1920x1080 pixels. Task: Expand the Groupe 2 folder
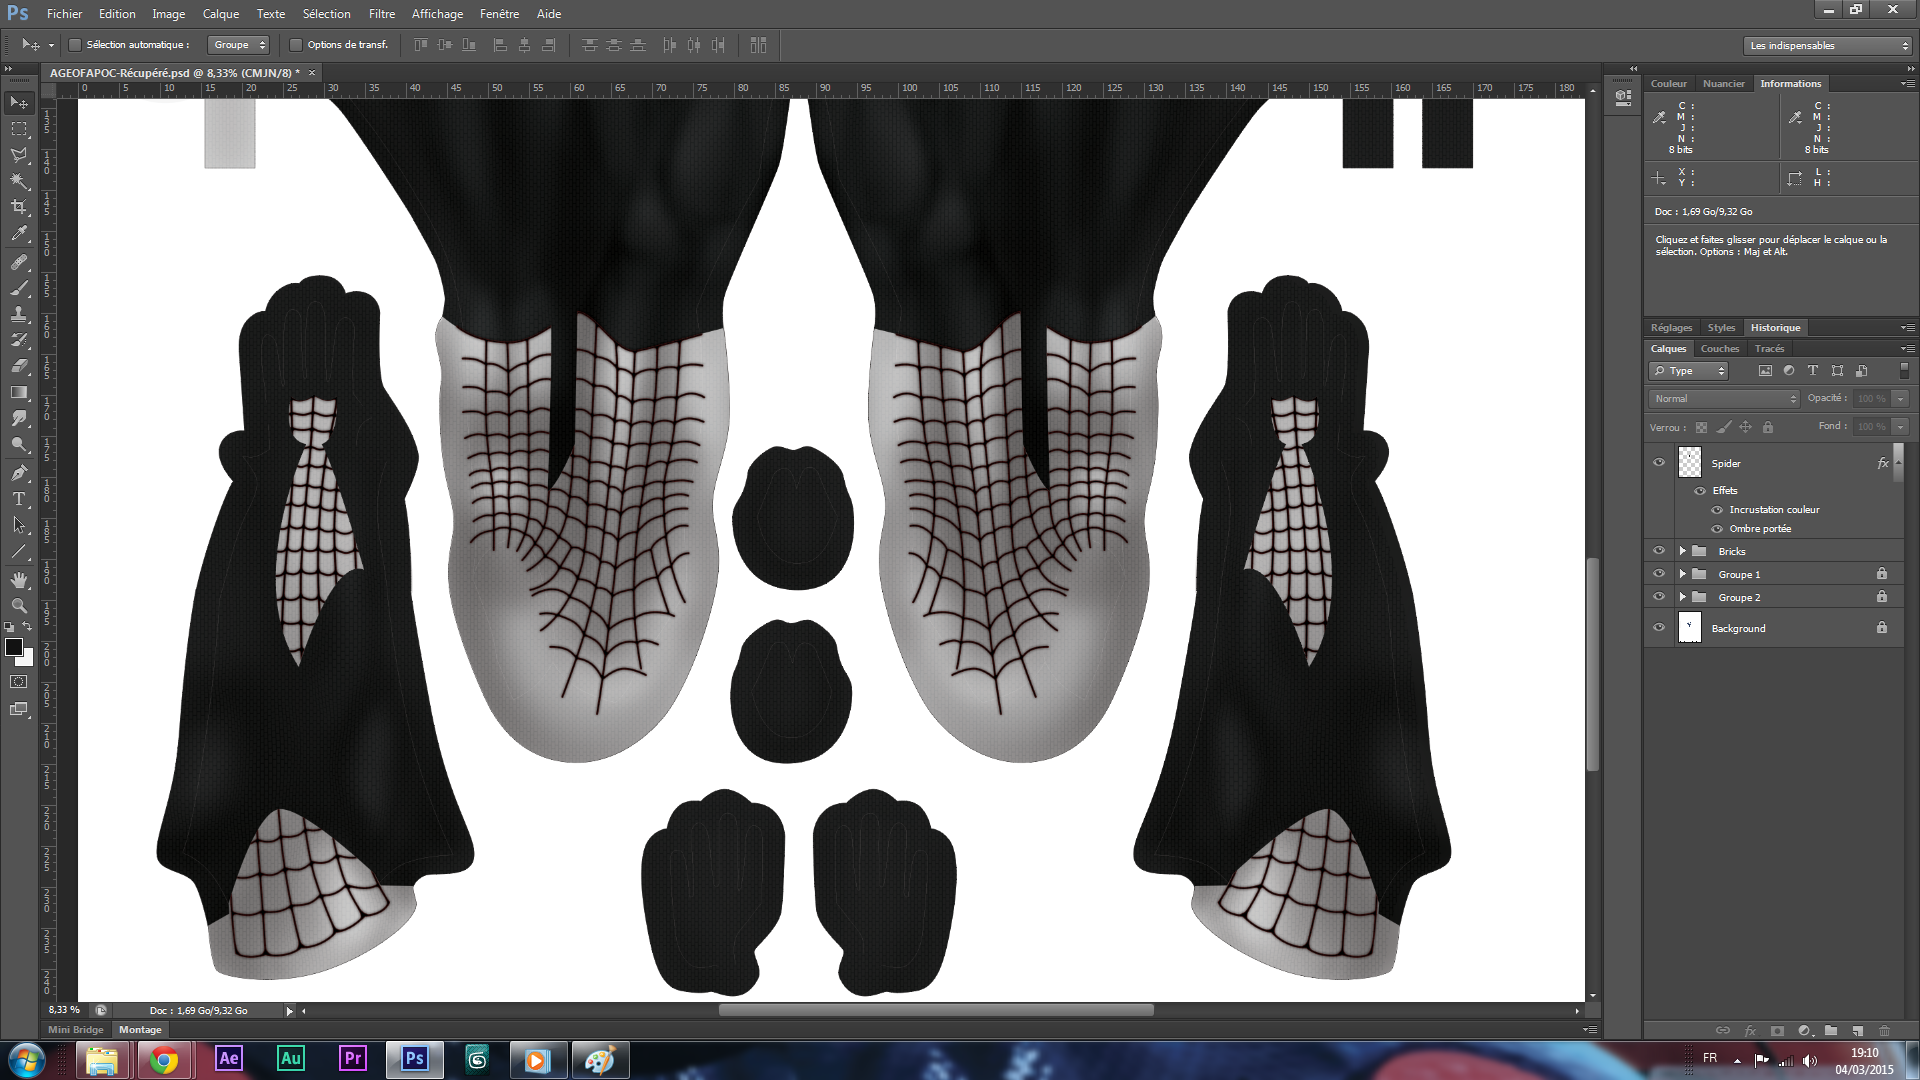1683,597
